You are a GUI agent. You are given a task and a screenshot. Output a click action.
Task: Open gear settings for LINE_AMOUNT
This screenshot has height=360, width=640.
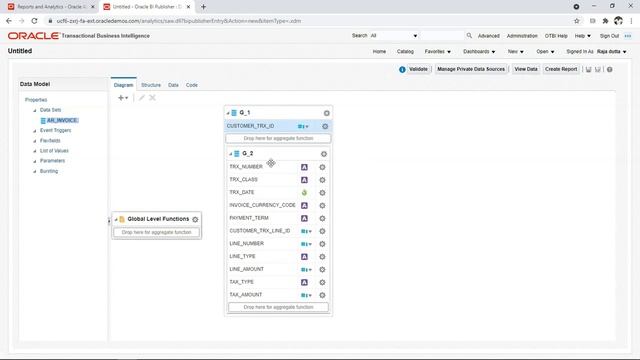pyautogui.click(x=322, y=269)
